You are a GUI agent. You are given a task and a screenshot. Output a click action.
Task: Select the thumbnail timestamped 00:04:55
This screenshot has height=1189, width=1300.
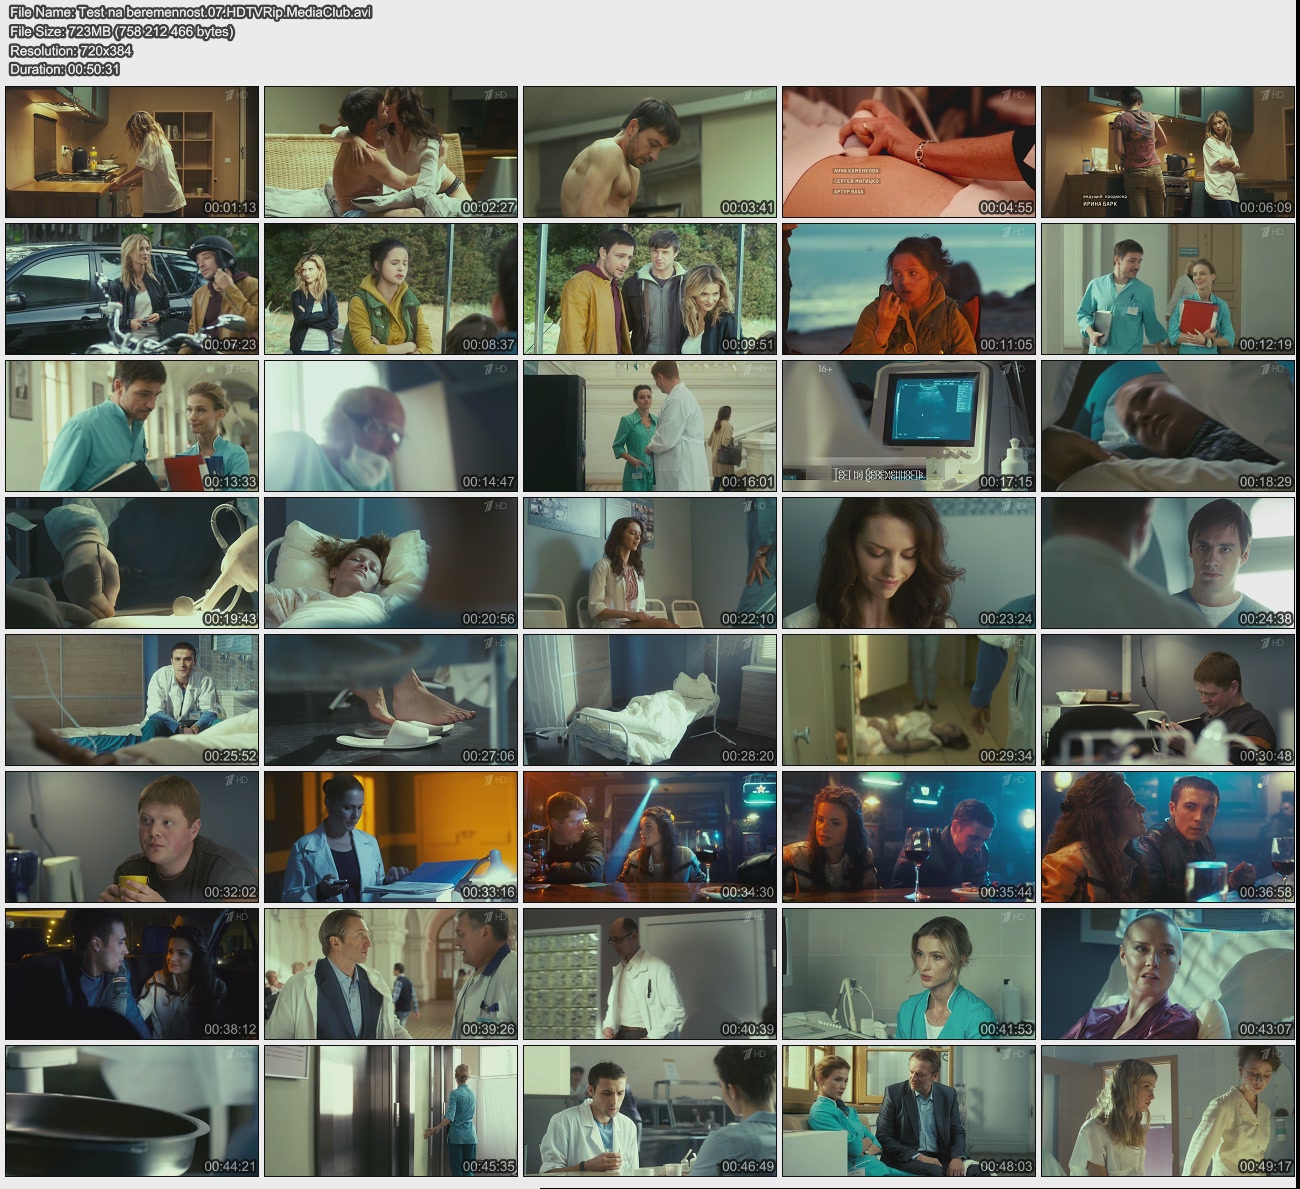pyautogui.click(x=909, y=152)
